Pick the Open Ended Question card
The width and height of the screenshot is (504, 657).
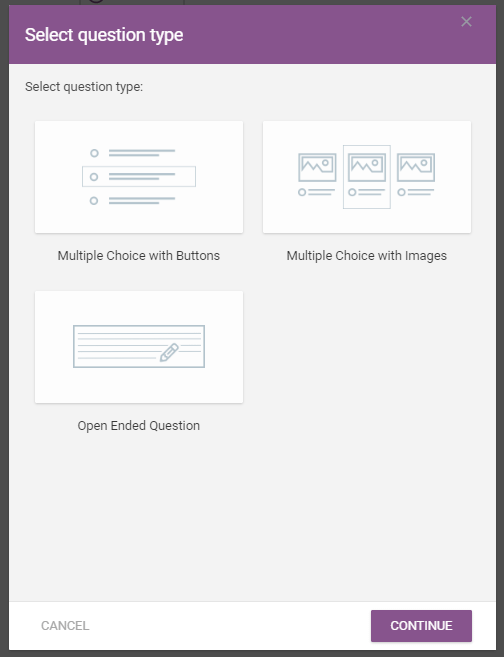point(139,347)
